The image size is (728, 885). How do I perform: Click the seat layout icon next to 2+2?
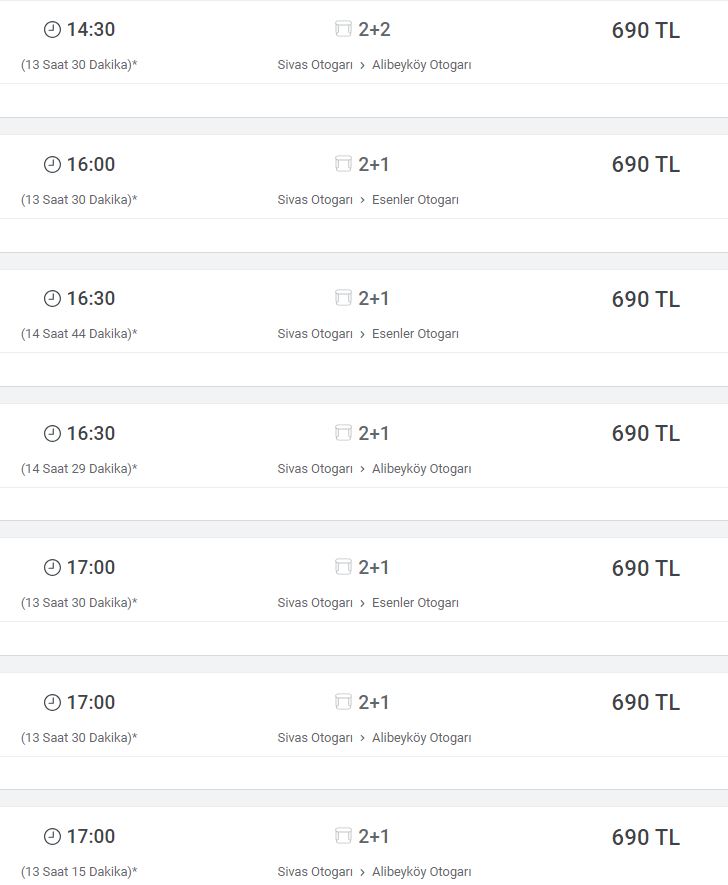[343, 30]
